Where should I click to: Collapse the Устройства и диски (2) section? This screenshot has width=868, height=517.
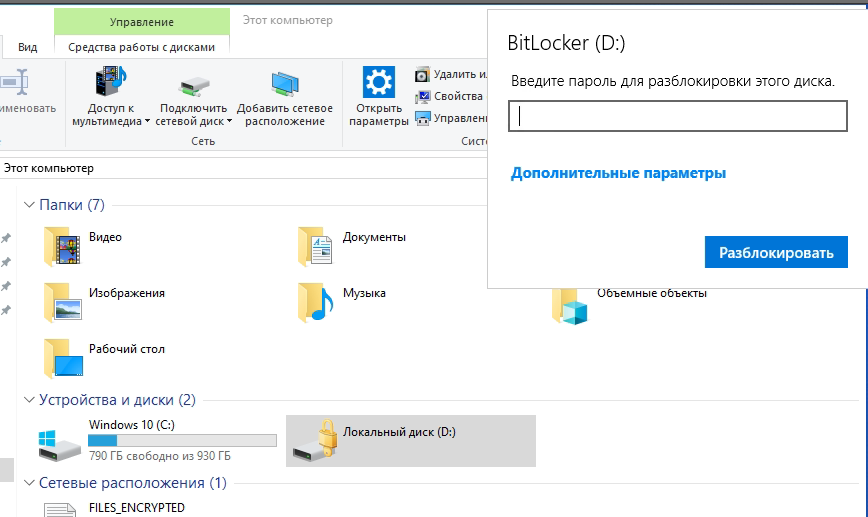(x=29, y=400)
